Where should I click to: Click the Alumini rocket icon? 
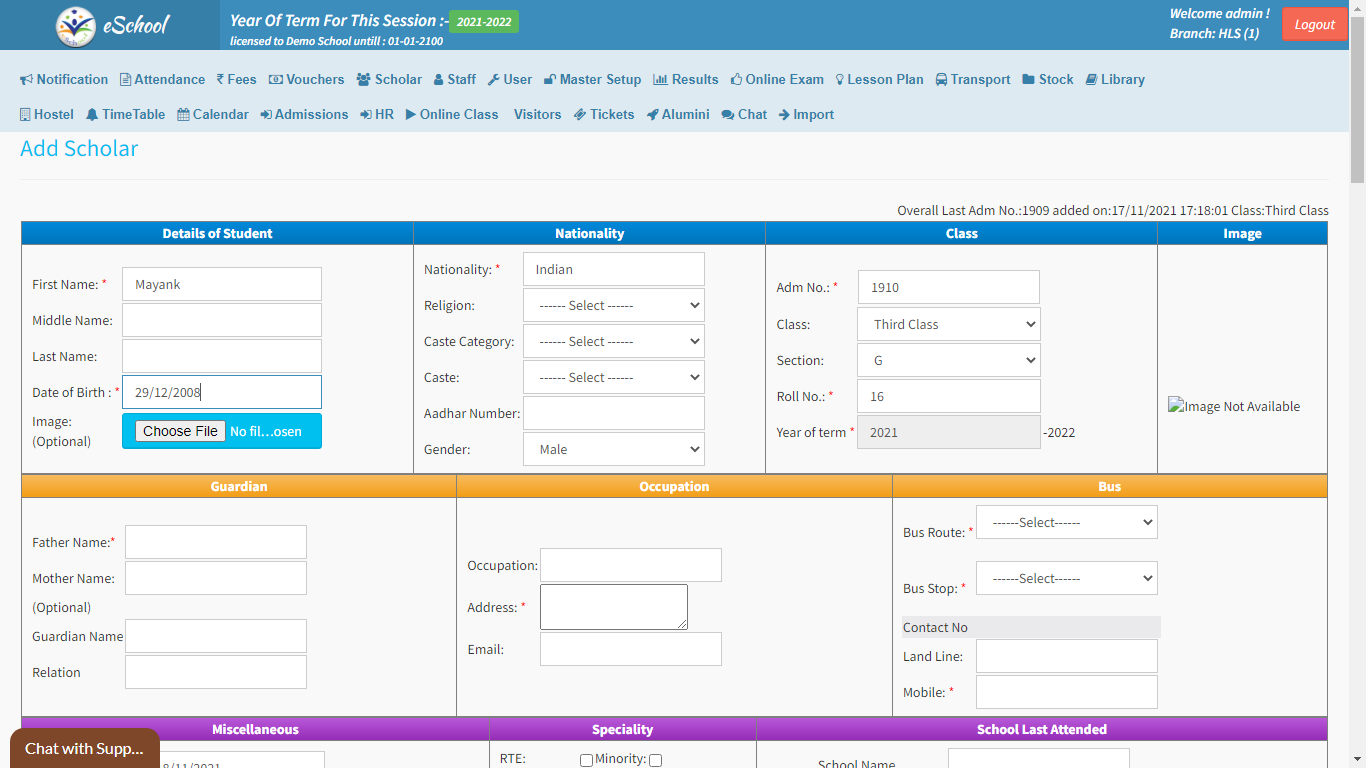click(x=653, y=115)
